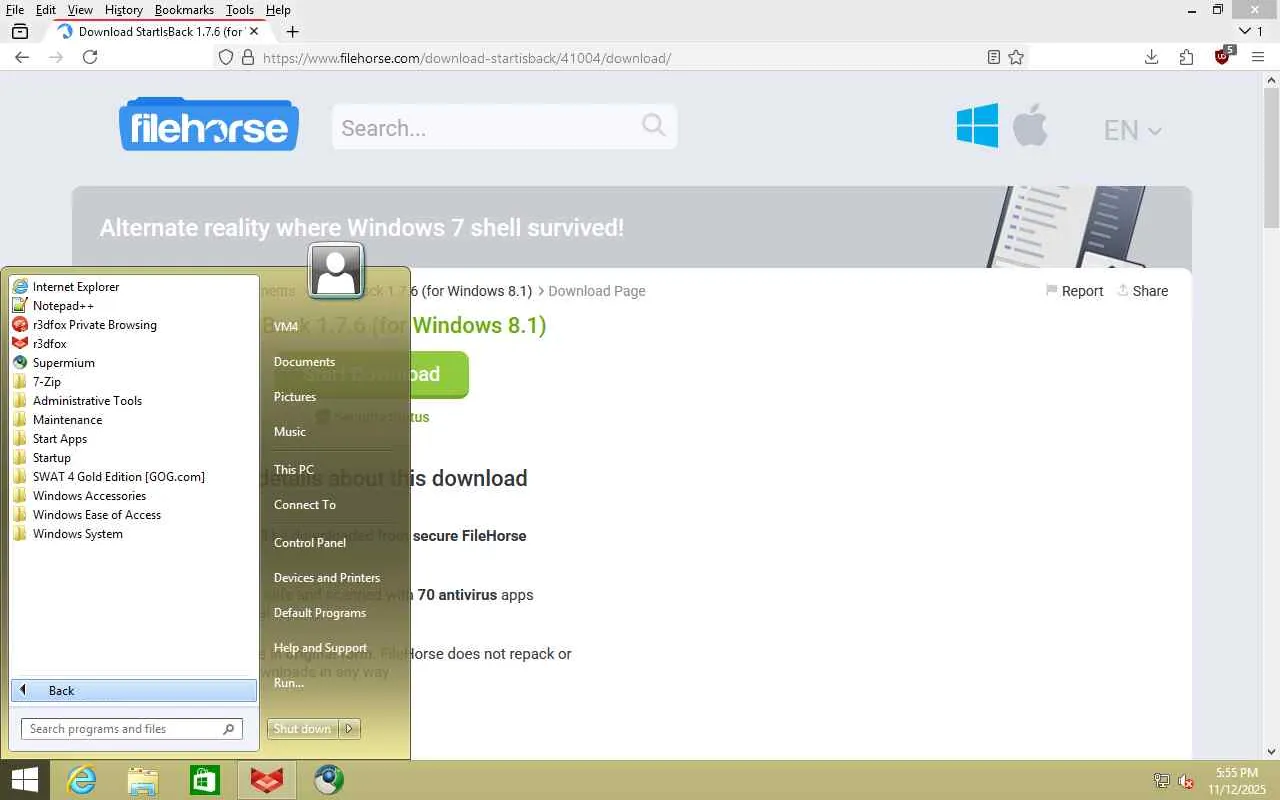Launch Internet Explorer from the taskbar
This screenshot has height=800, width=1280.
(81, 780)
